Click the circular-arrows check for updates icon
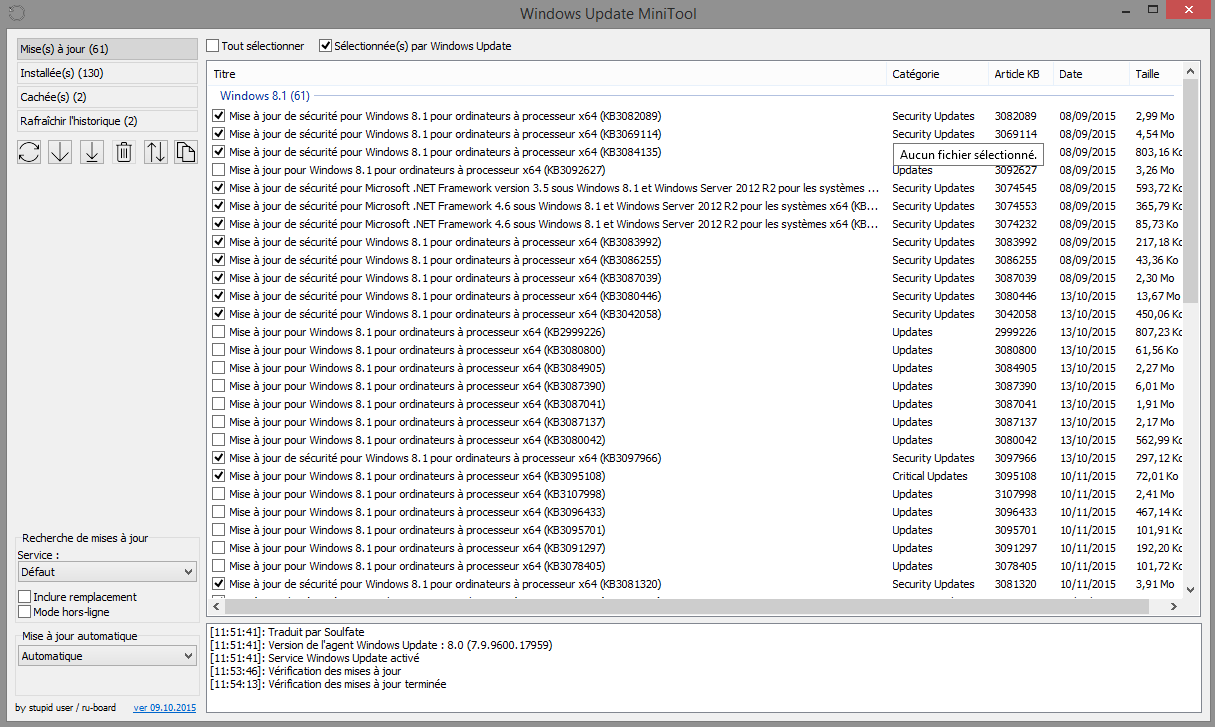This screenshot has width=1215, height=727. 29,152
